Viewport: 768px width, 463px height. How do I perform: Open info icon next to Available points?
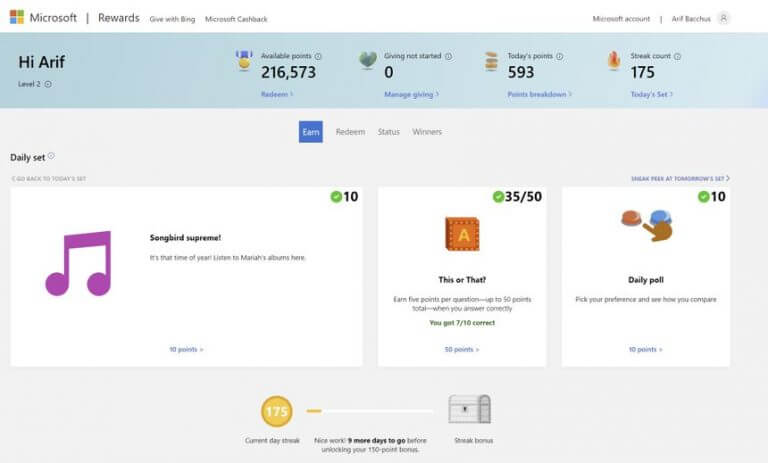[318, 56]
